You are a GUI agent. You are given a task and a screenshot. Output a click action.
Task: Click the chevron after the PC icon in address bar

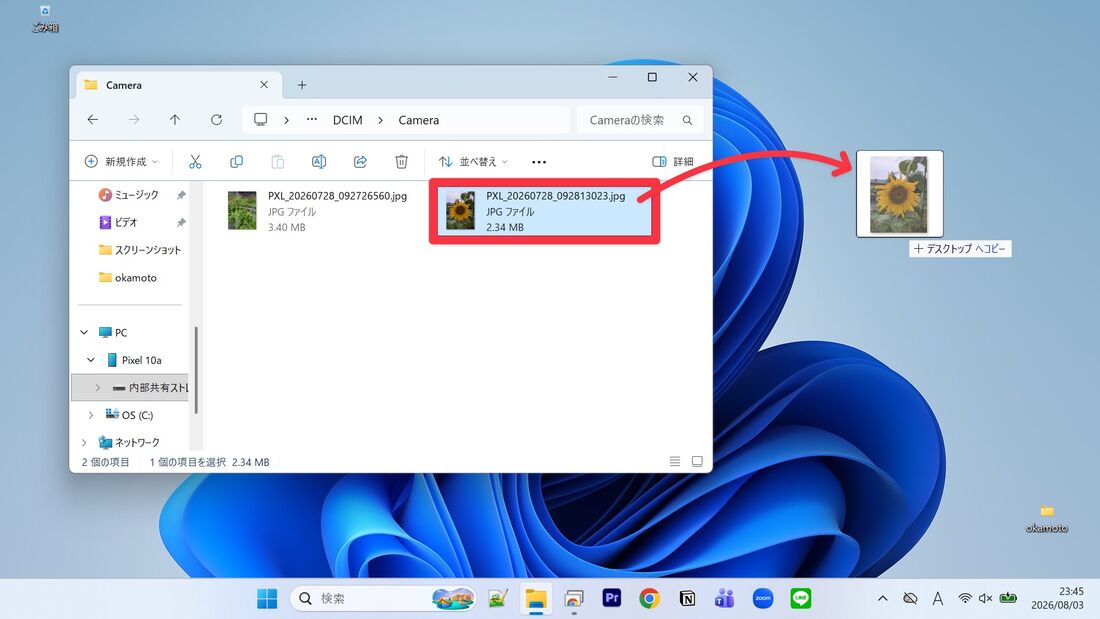pos(286,120)
